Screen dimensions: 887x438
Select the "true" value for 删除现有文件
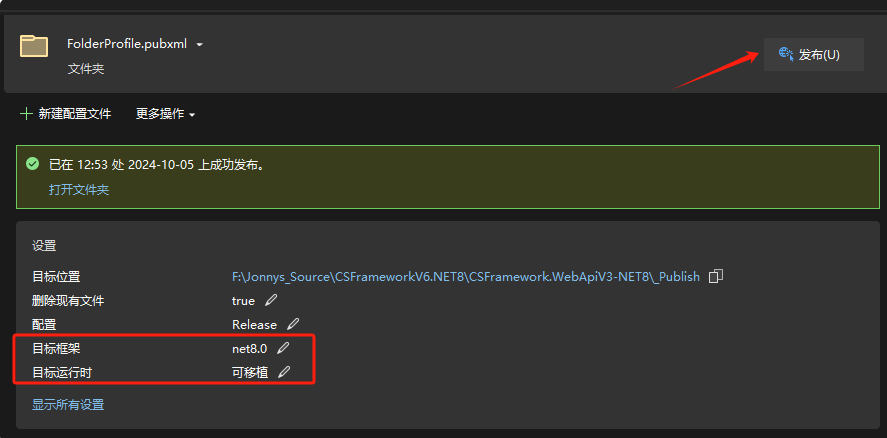tap(243, 300)
